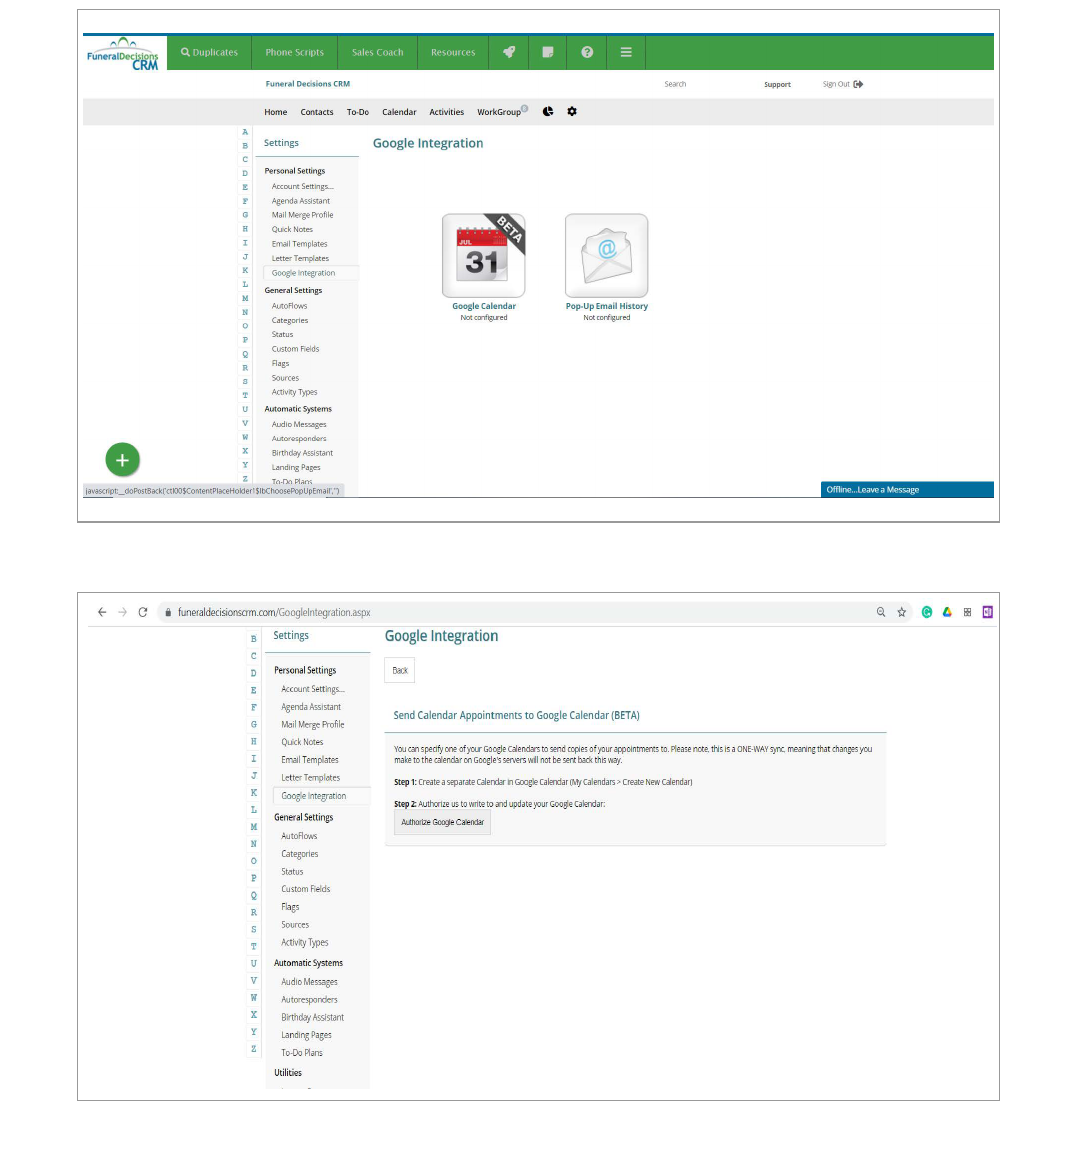The width and height of the screenshot is (1075, 1161).
Task: Click the pie chart reports icon
Action: (x=548, y=112)
